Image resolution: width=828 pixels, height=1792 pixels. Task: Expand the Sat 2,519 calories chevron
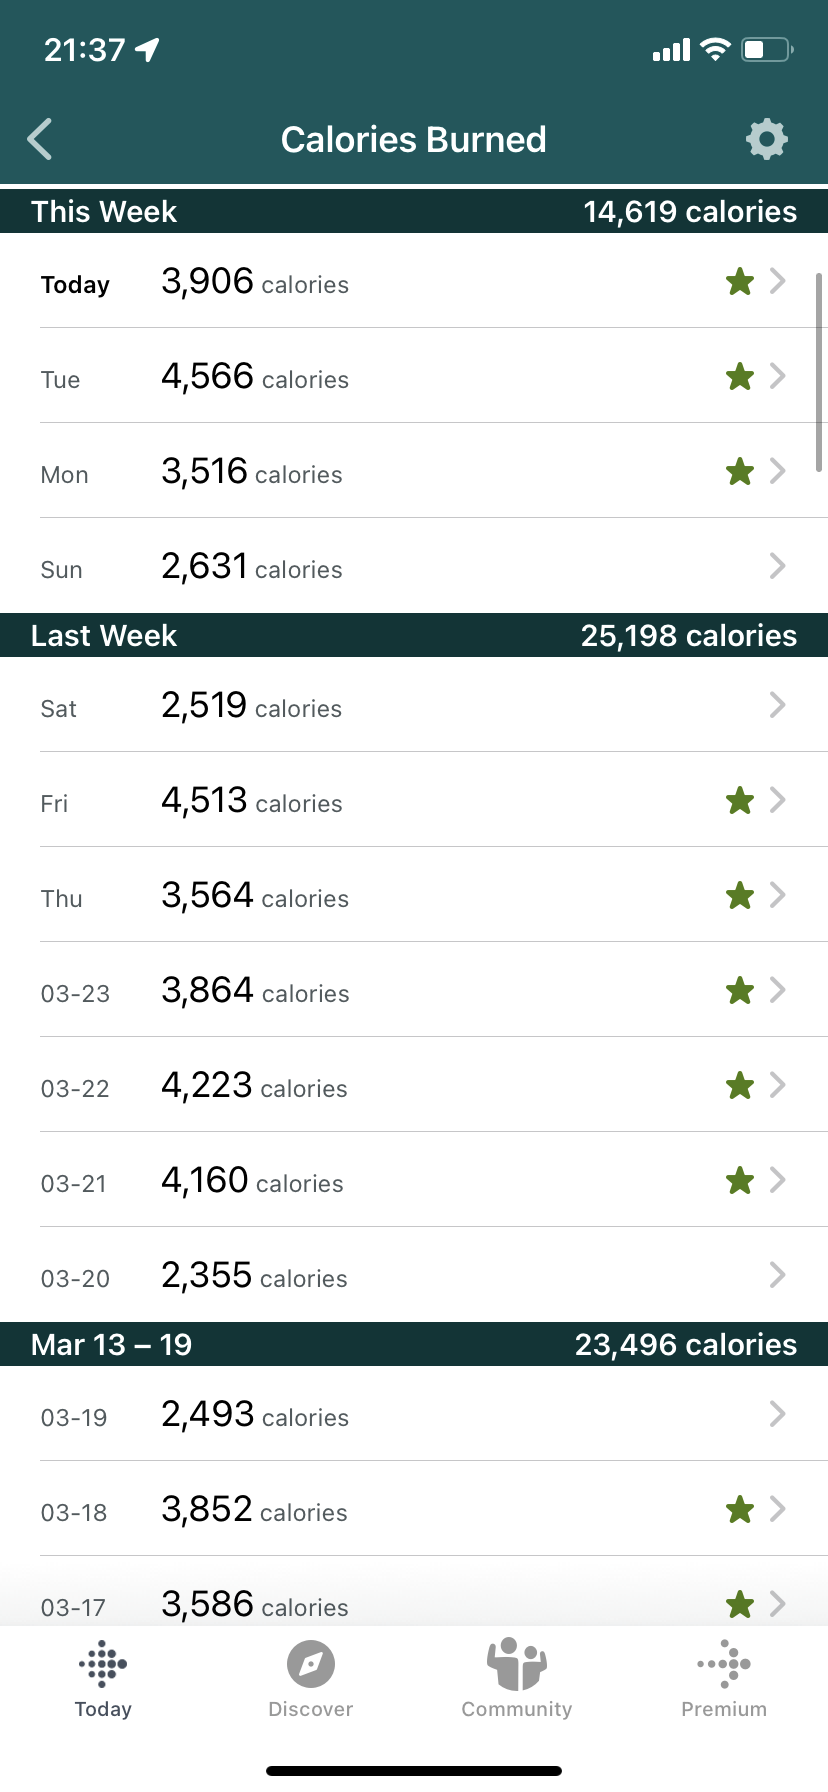778,705
